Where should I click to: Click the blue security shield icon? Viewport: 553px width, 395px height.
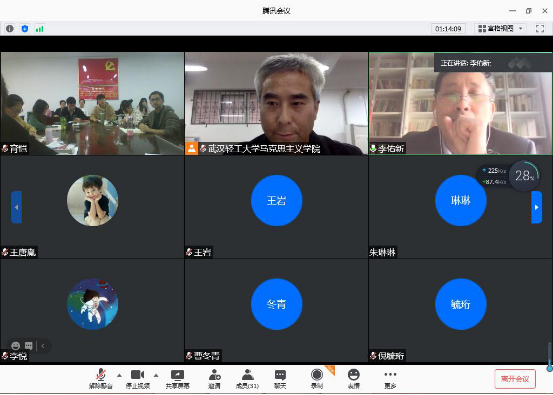click(x=25, y=29)
